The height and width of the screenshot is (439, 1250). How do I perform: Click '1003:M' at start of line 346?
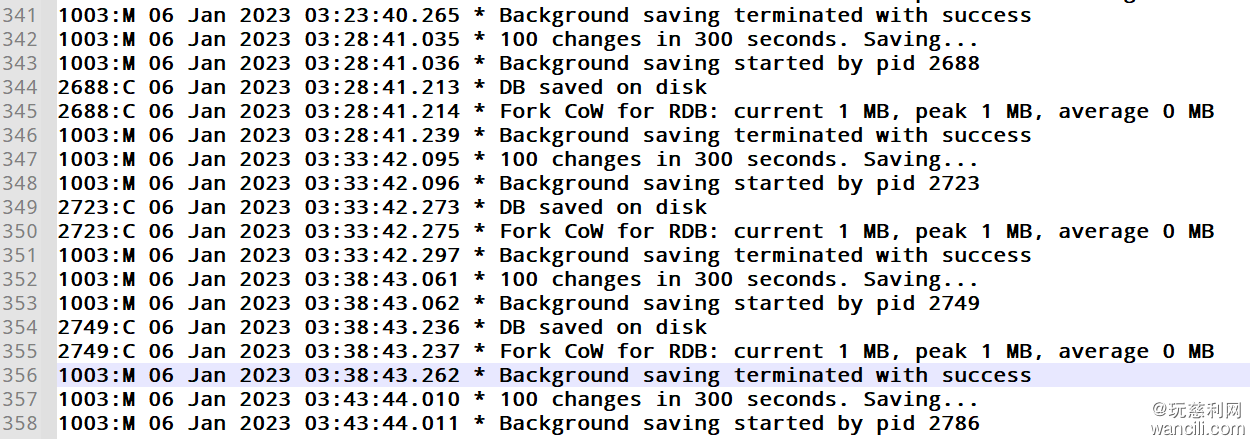click(x=96, y=136)
